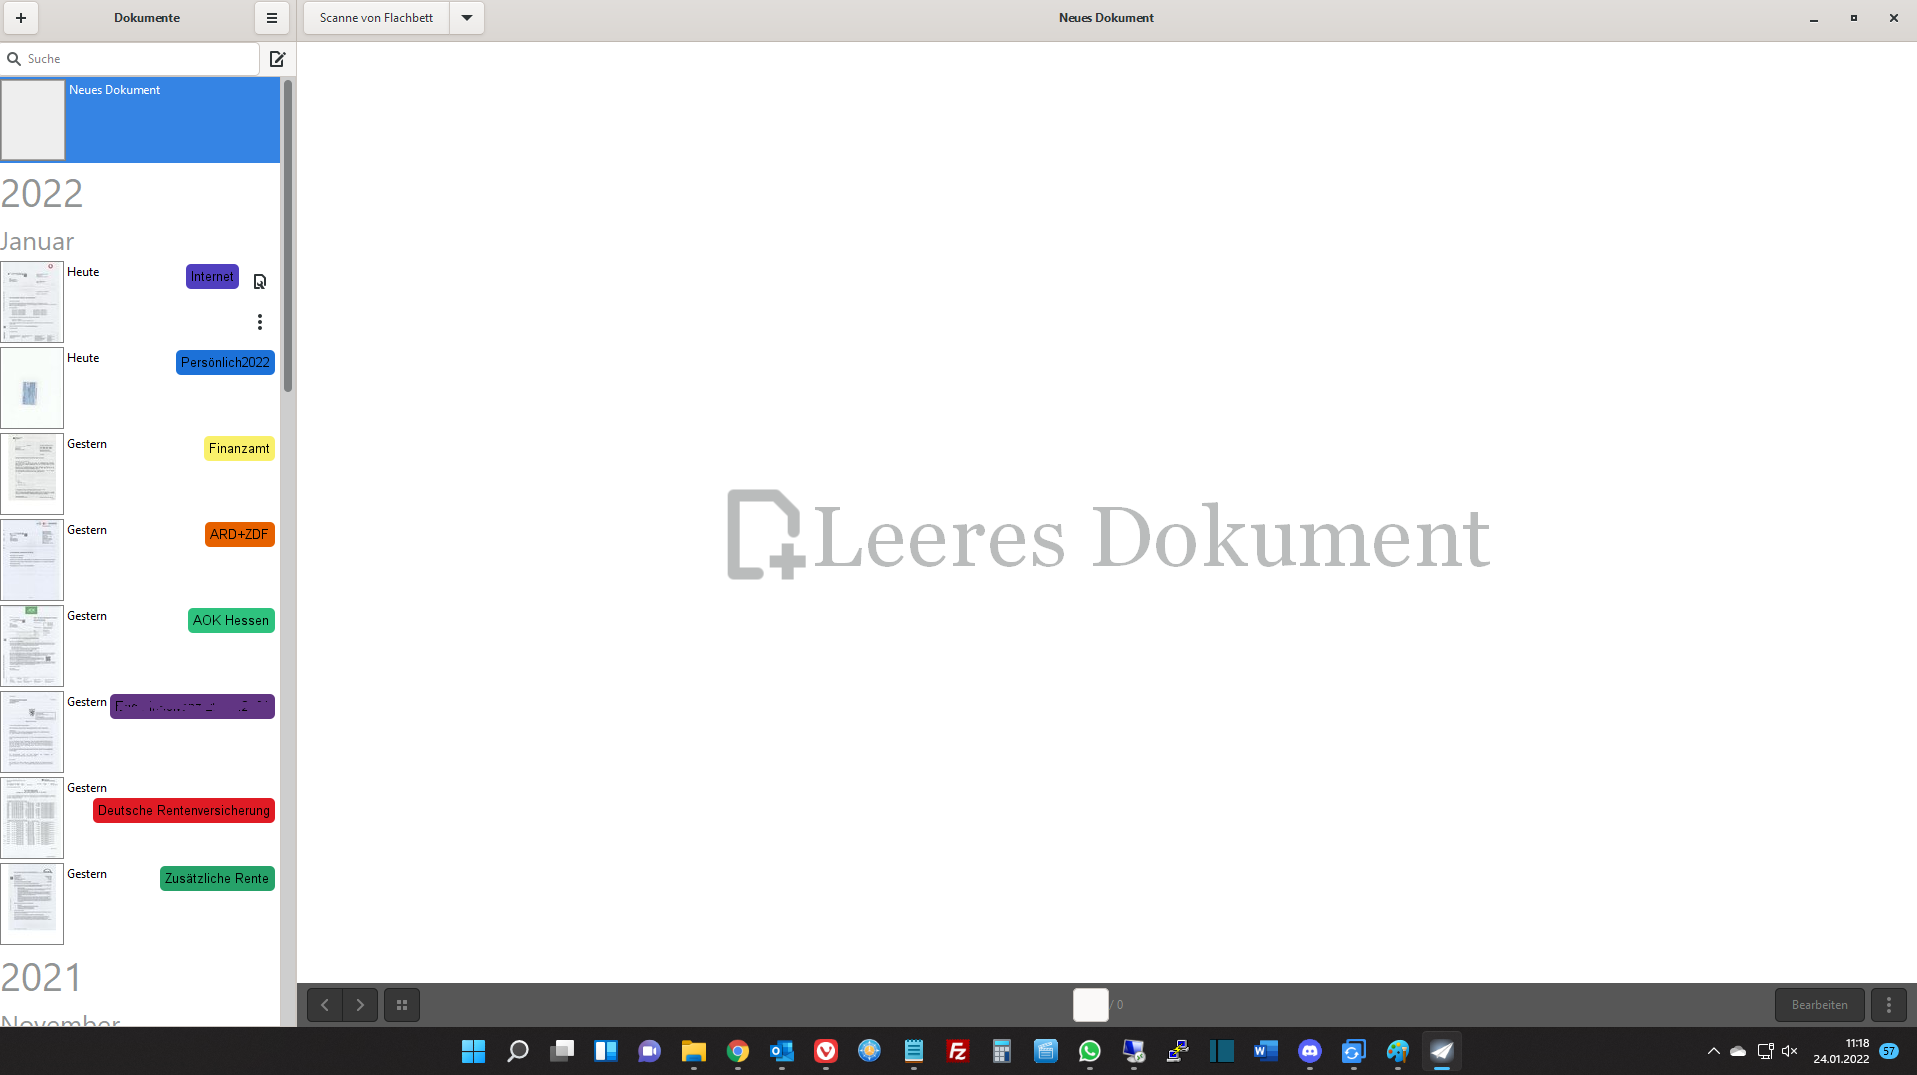
Task: Show hidden system tray icons chevron
Action: click(1713, 1051)
